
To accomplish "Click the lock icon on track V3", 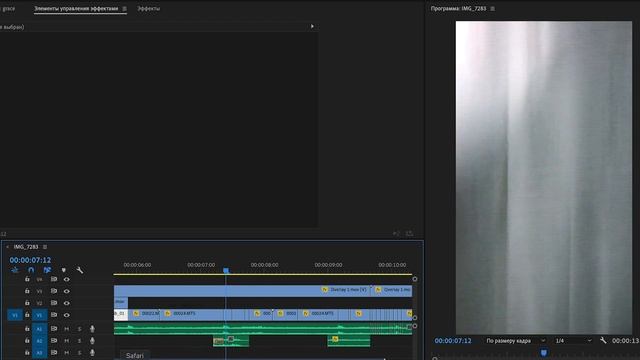I will click(x=27, y=291).
